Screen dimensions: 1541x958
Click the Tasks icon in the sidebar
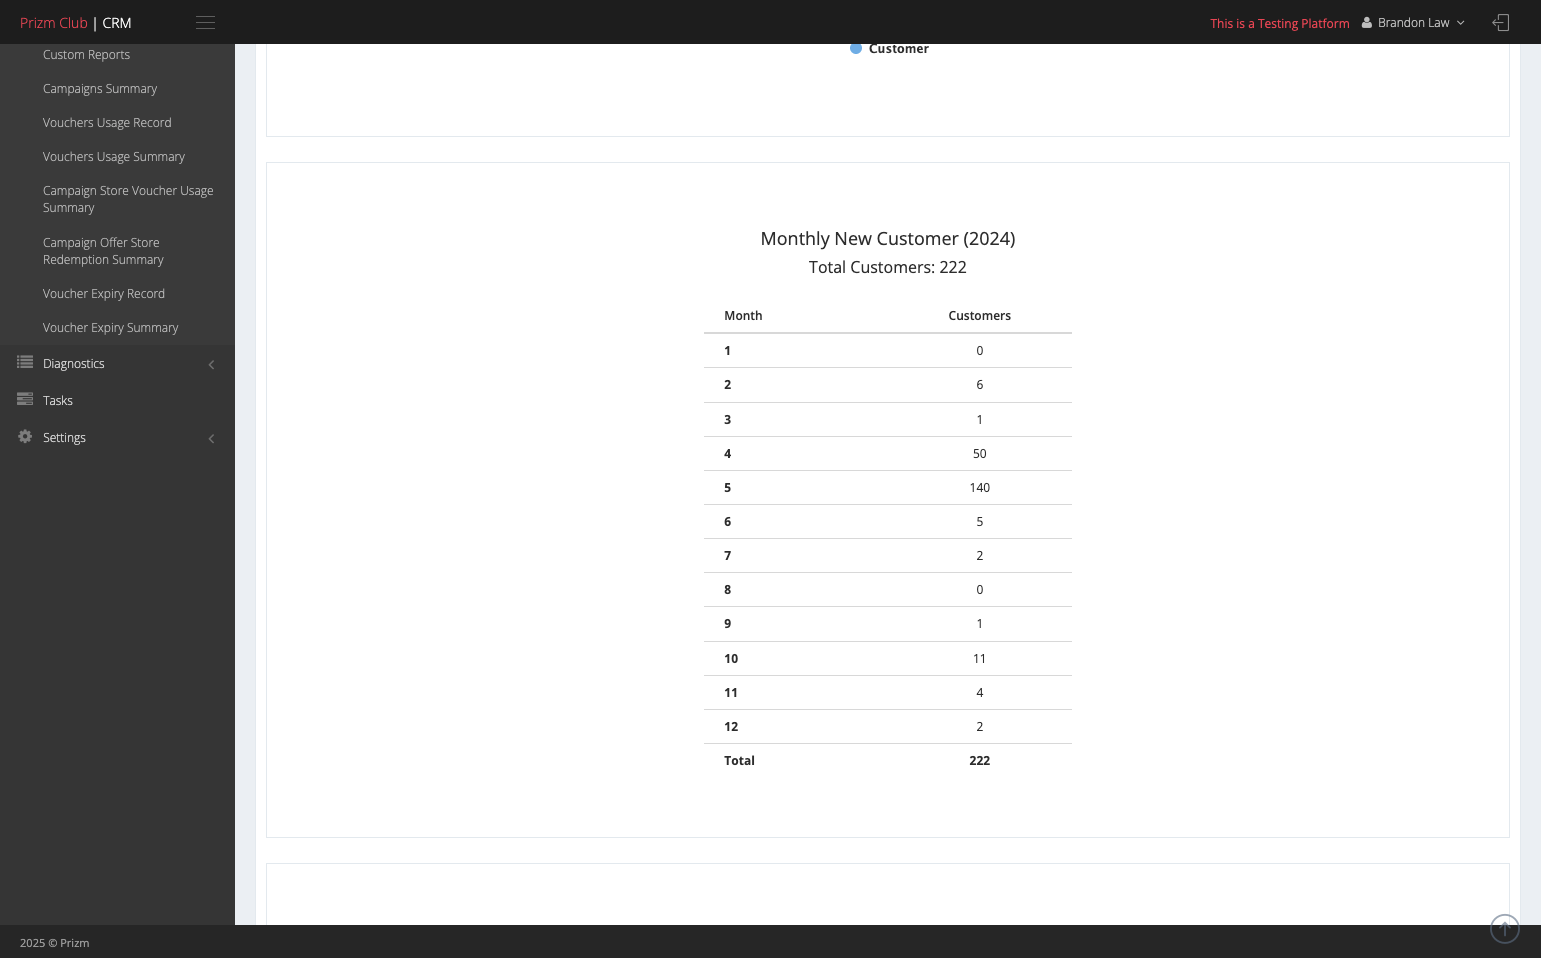(x=25, y=399)
